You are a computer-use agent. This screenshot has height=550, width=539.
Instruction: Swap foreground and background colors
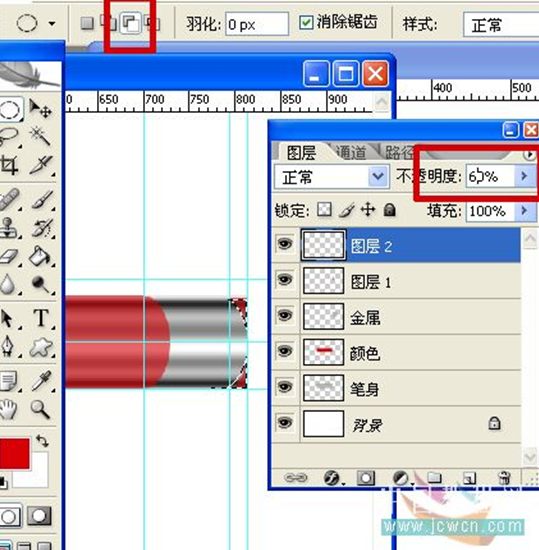click(x=42, y=441)
